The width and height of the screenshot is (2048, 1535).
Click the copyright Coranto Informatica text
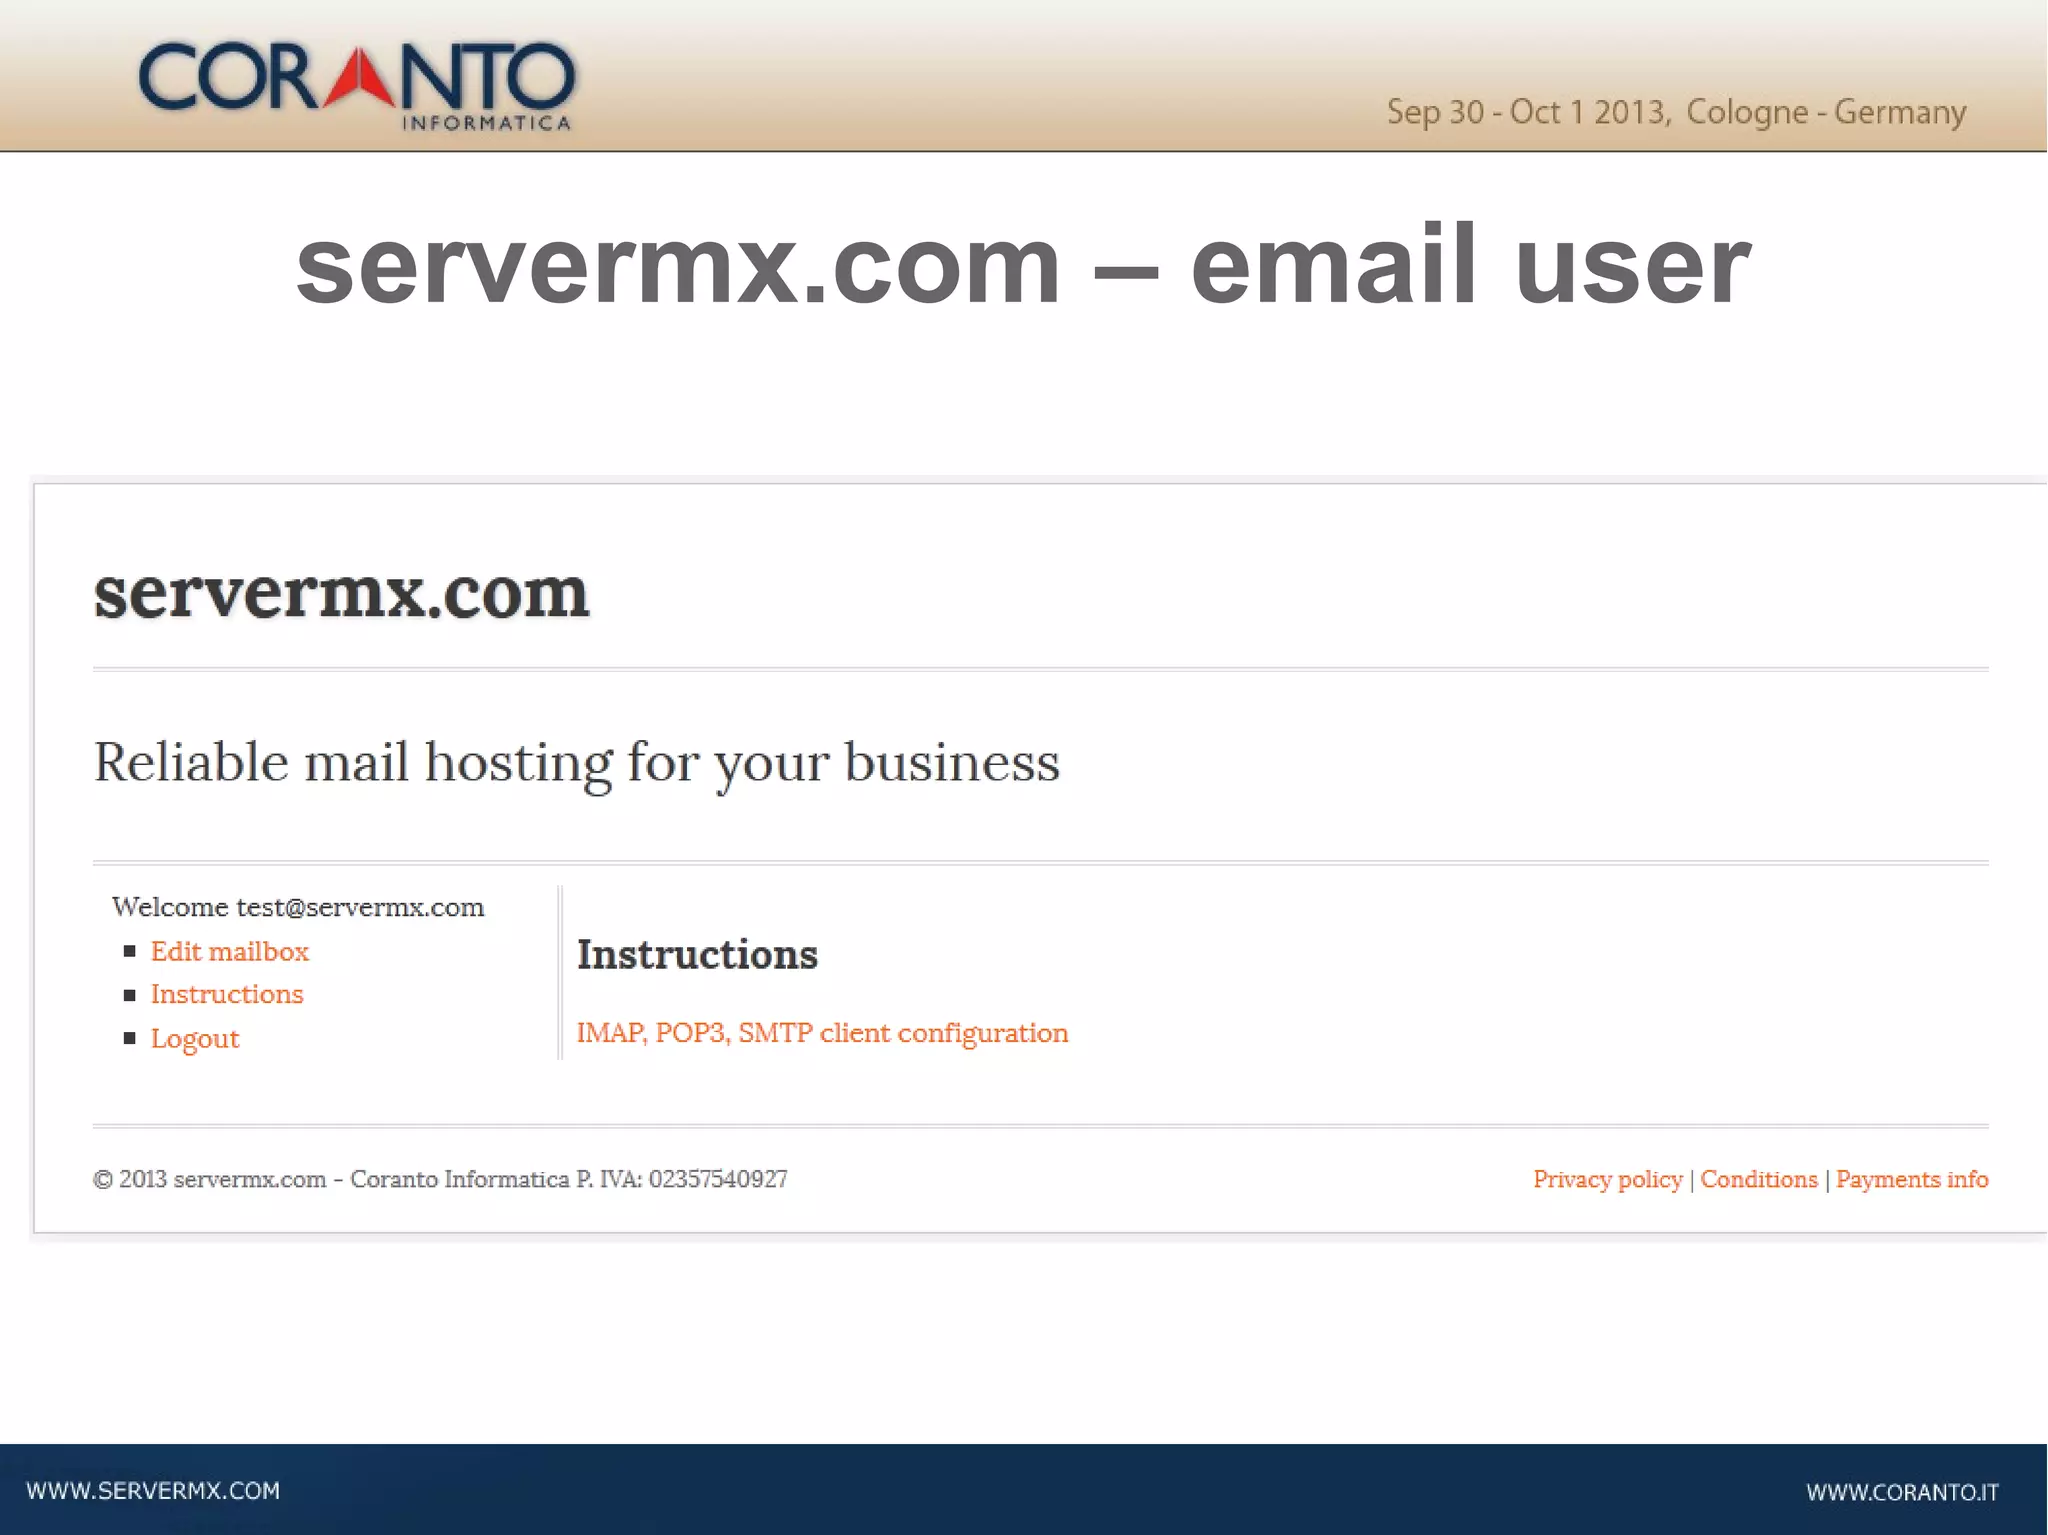pyautogui.click(x=440, y=1179)
